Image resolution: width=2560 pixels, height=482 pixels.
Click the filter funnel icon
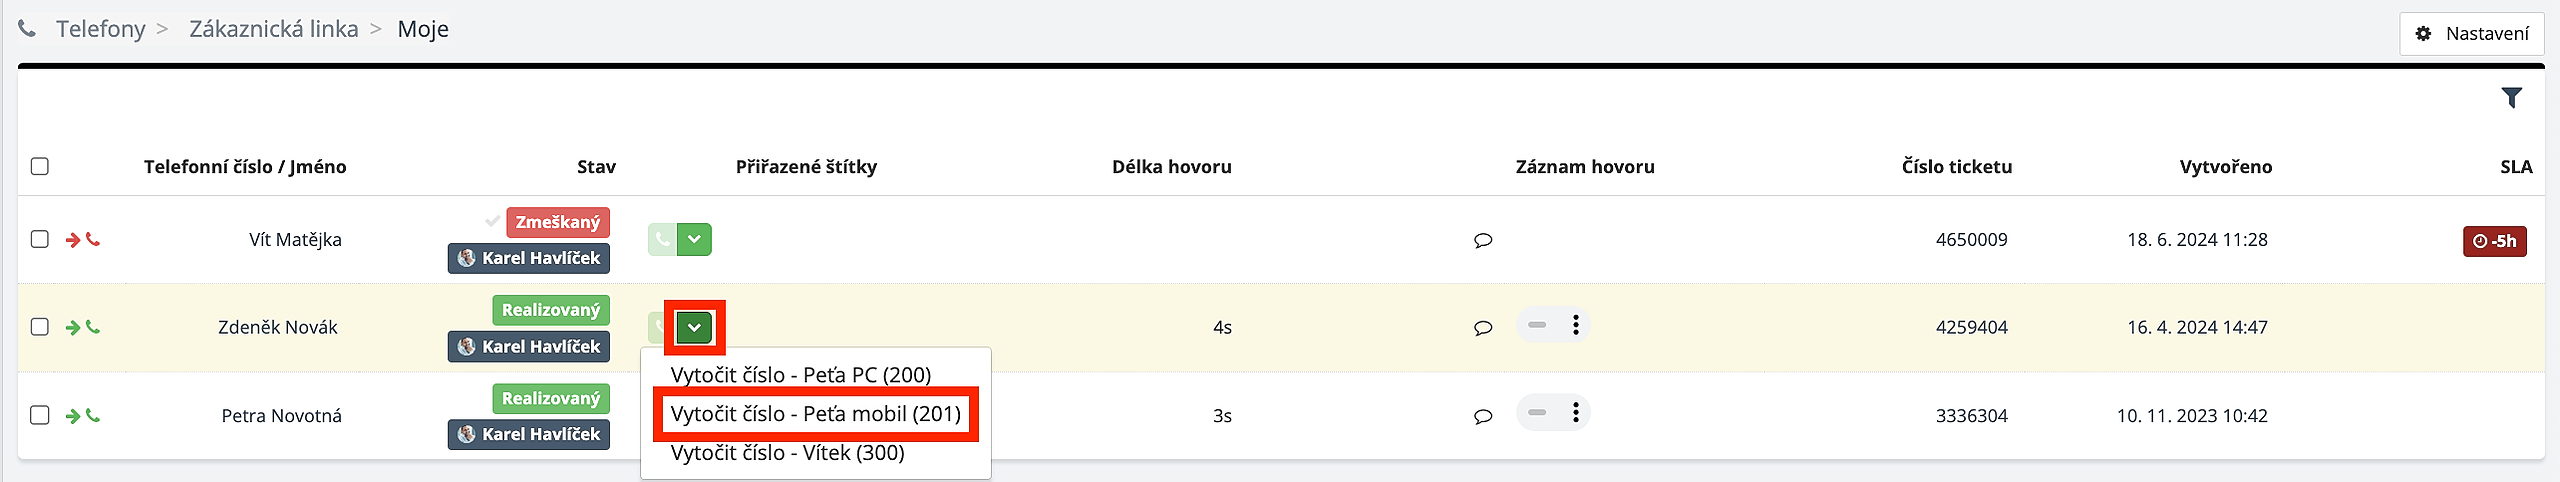click(2511, 97)
